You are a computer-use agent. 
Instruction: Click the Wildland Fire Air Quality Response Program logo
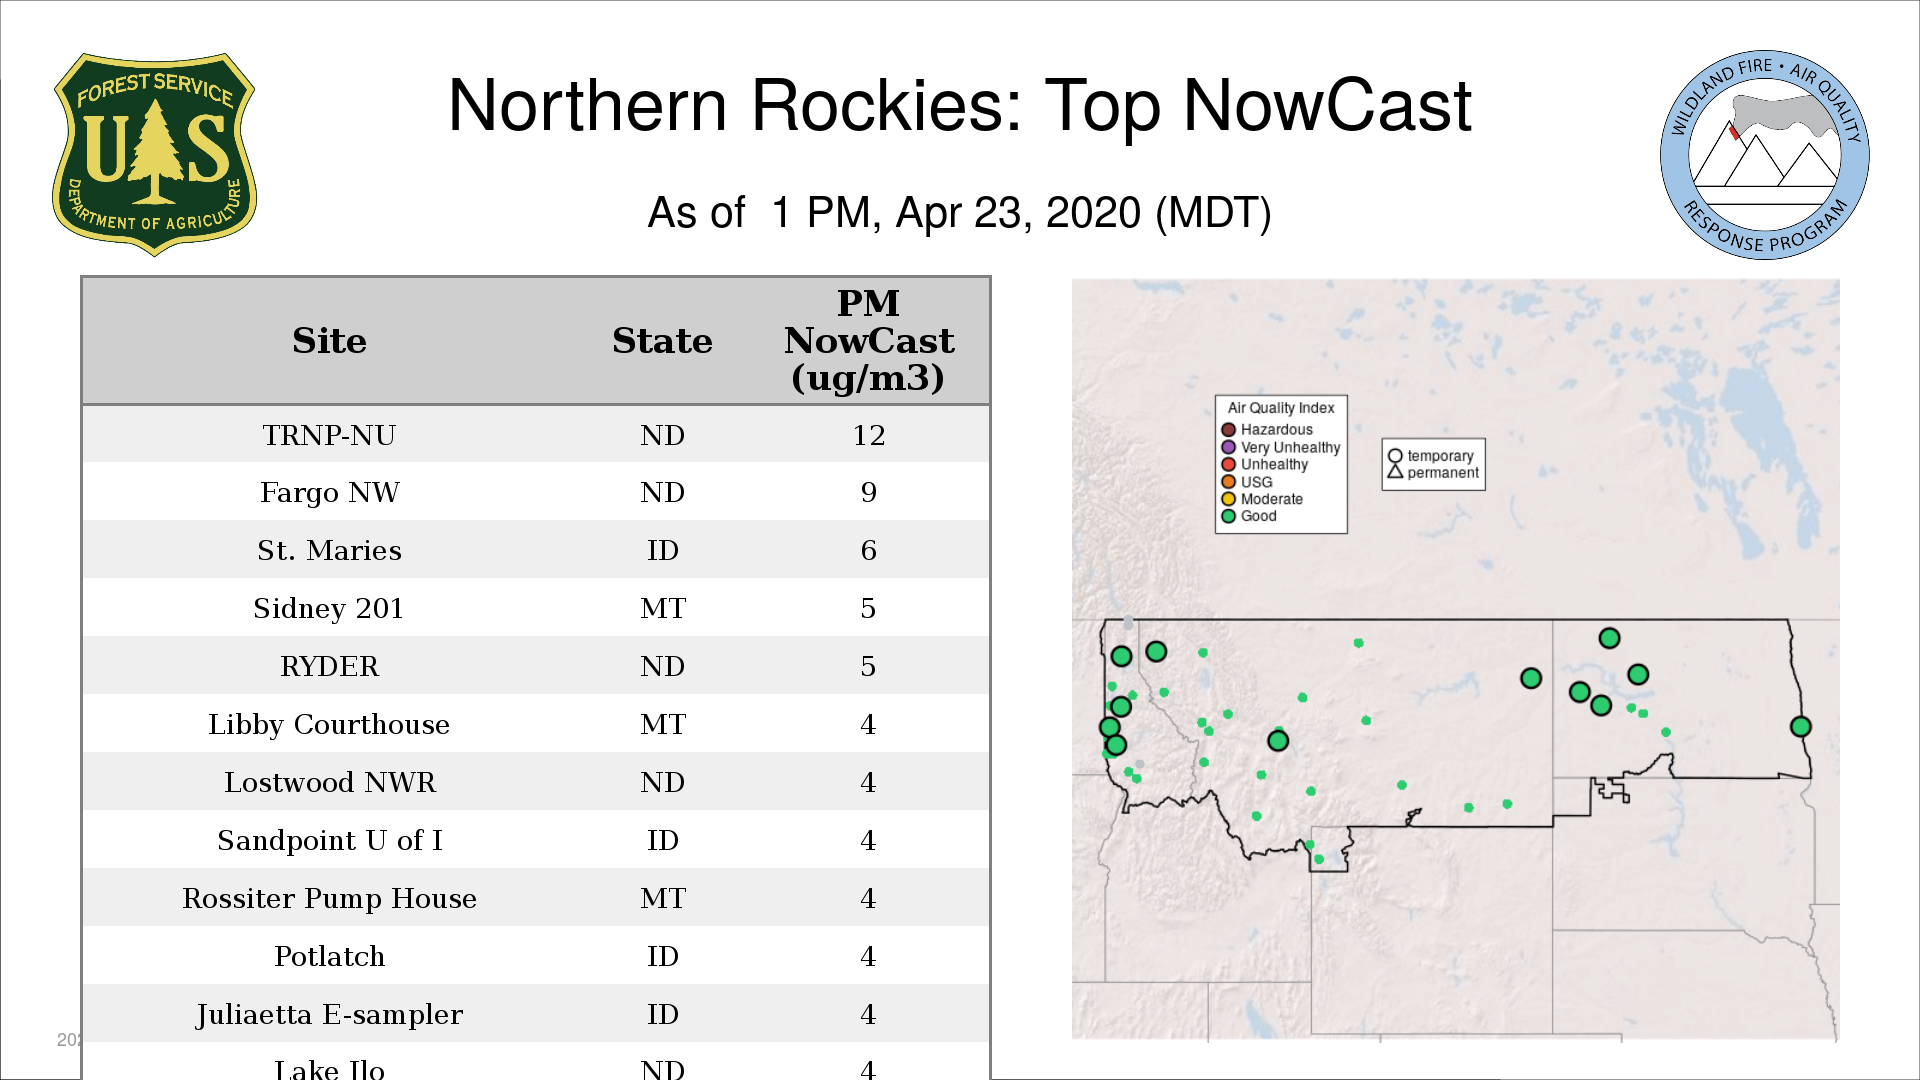(1764, 155)
